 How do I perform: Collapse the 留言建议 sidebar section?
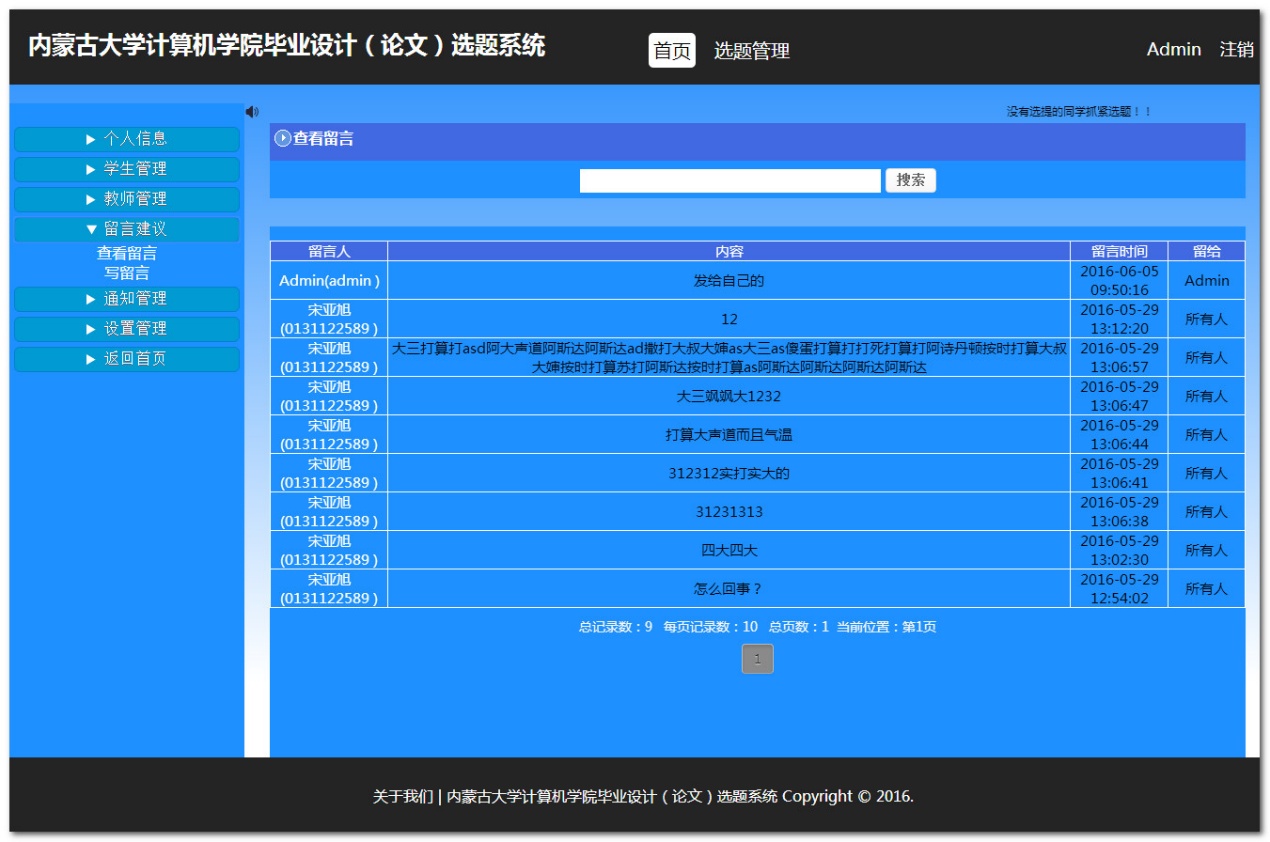[127, 229]
